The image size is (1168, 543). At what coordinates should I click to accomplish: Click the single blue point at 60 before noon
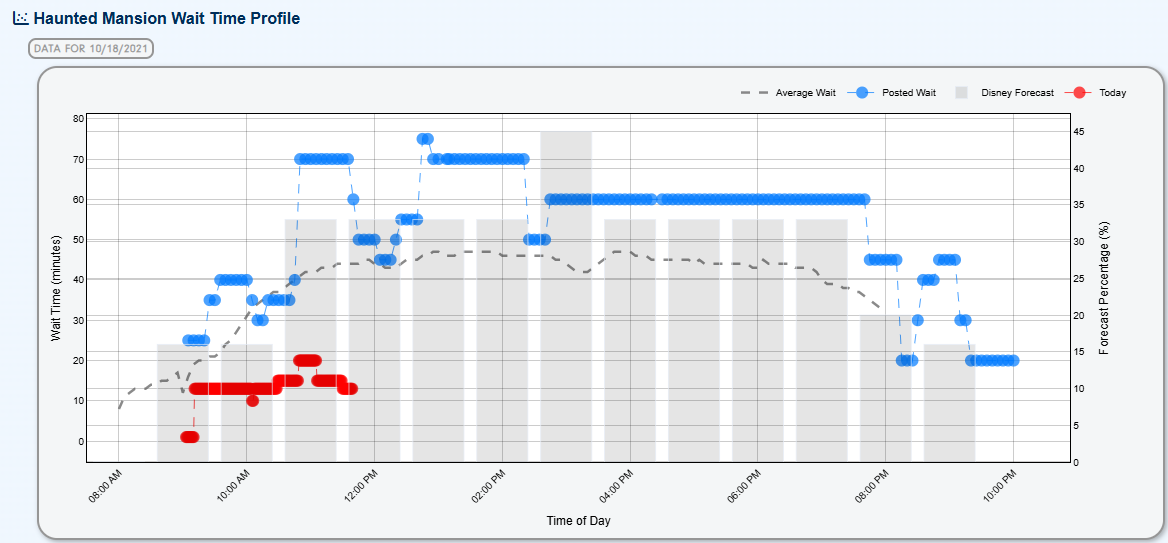coord(353,200)
